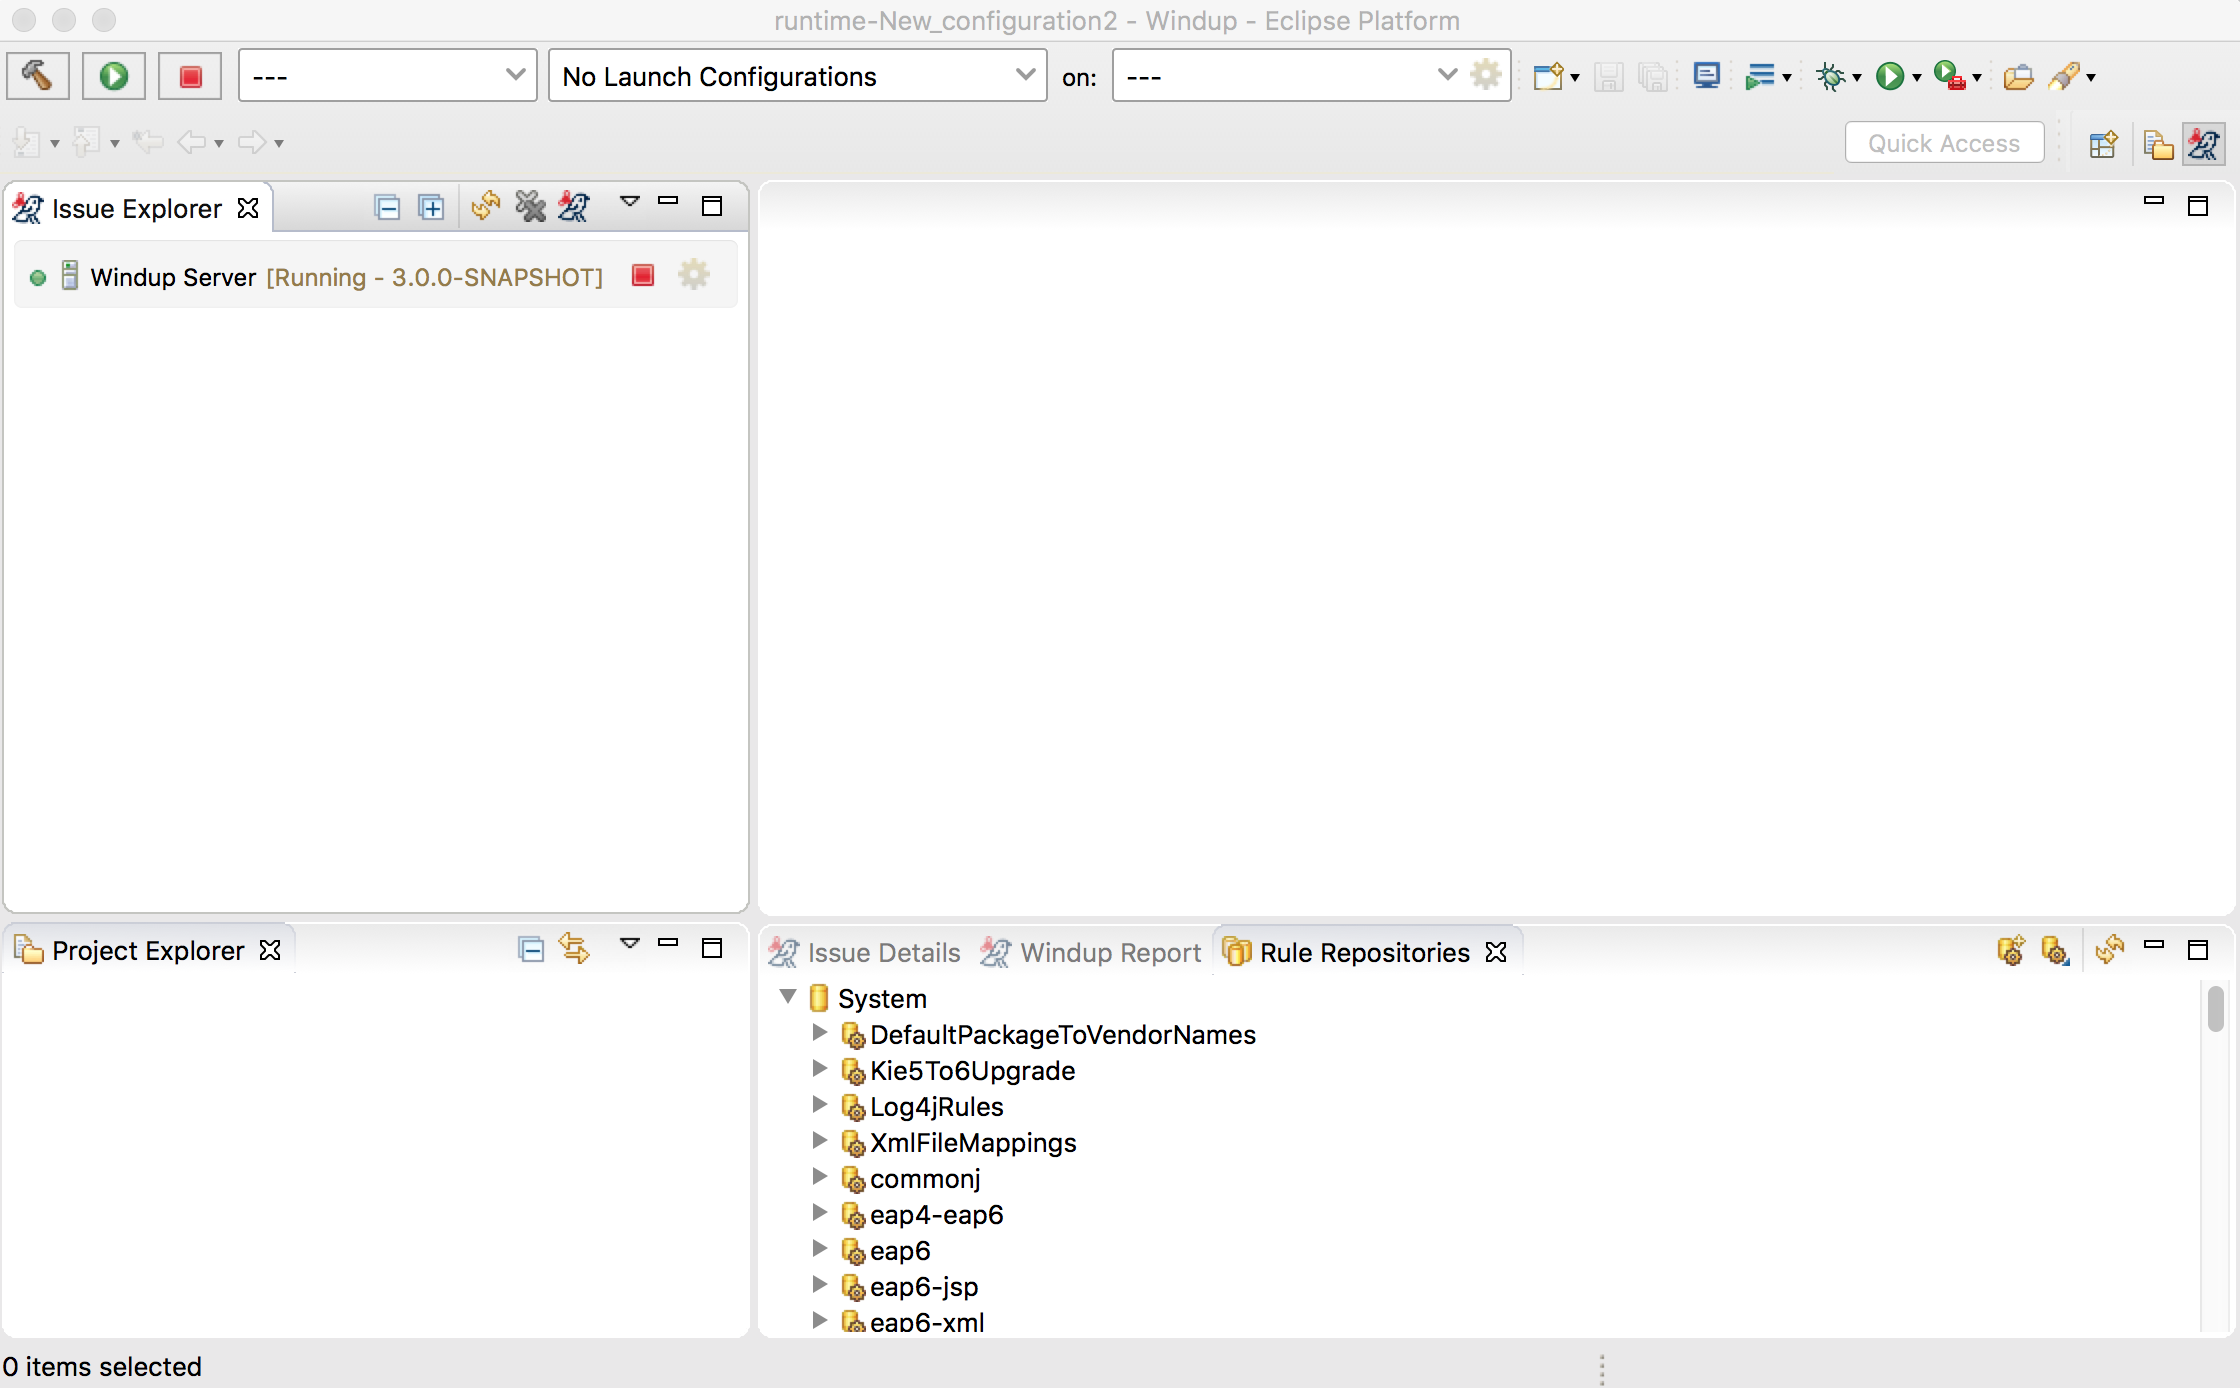Click the Rule Repositories panel icon
Image resolution: width=2240 pixels, height=1388 pixels.
(1232, 951)
